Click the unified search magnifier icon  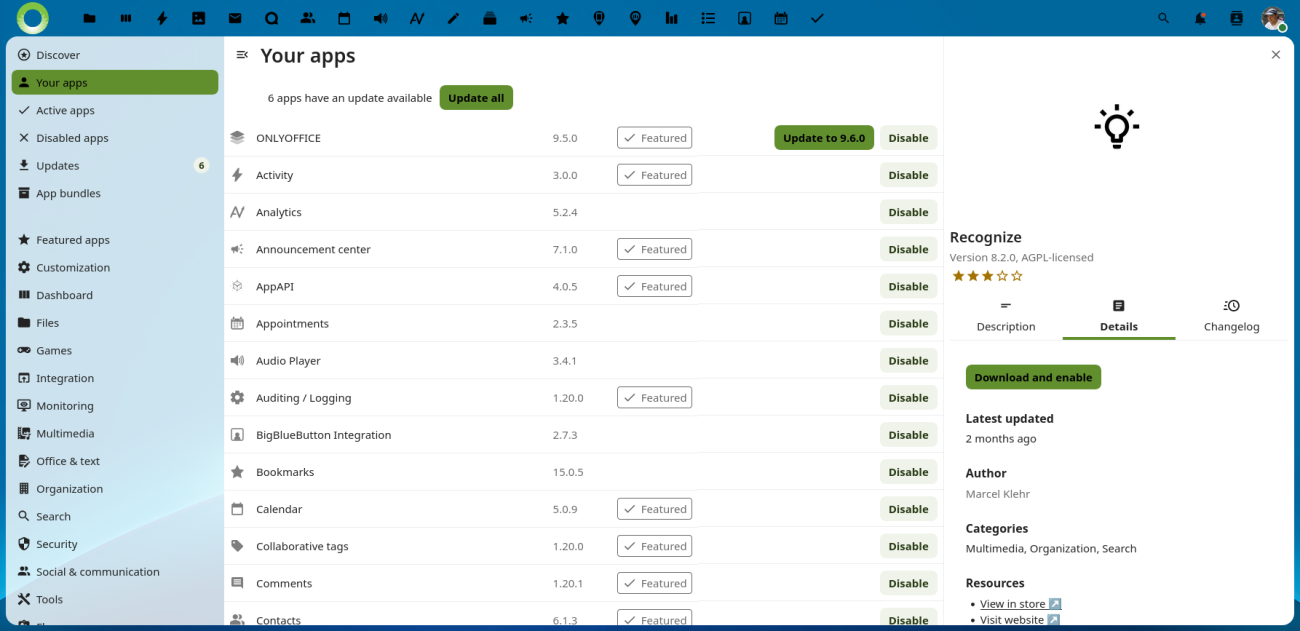(1163, 18)
